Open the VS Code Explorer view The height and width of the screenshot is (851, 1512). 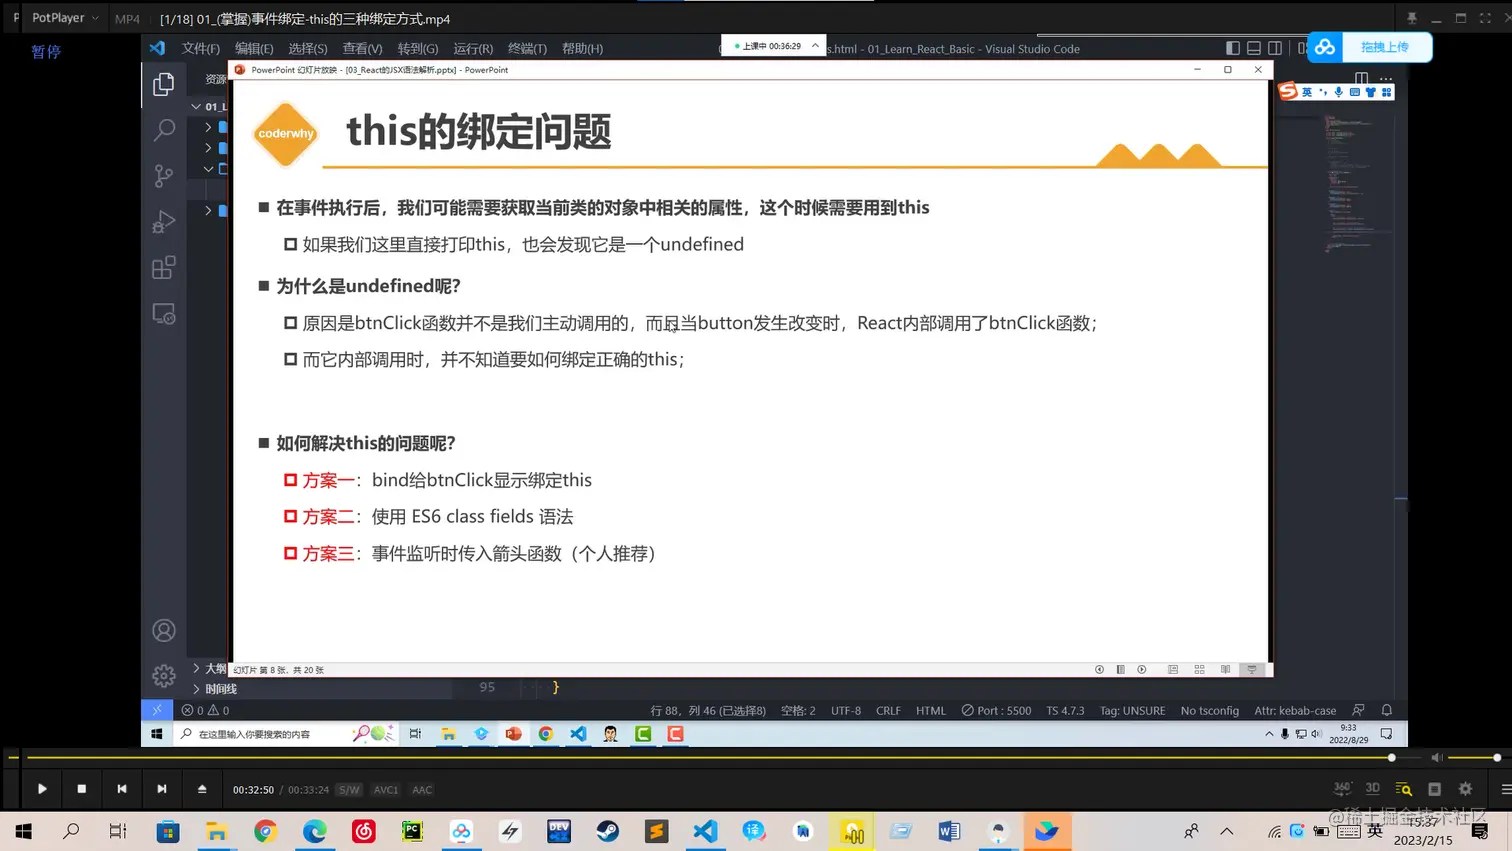[x=164, y=84]
